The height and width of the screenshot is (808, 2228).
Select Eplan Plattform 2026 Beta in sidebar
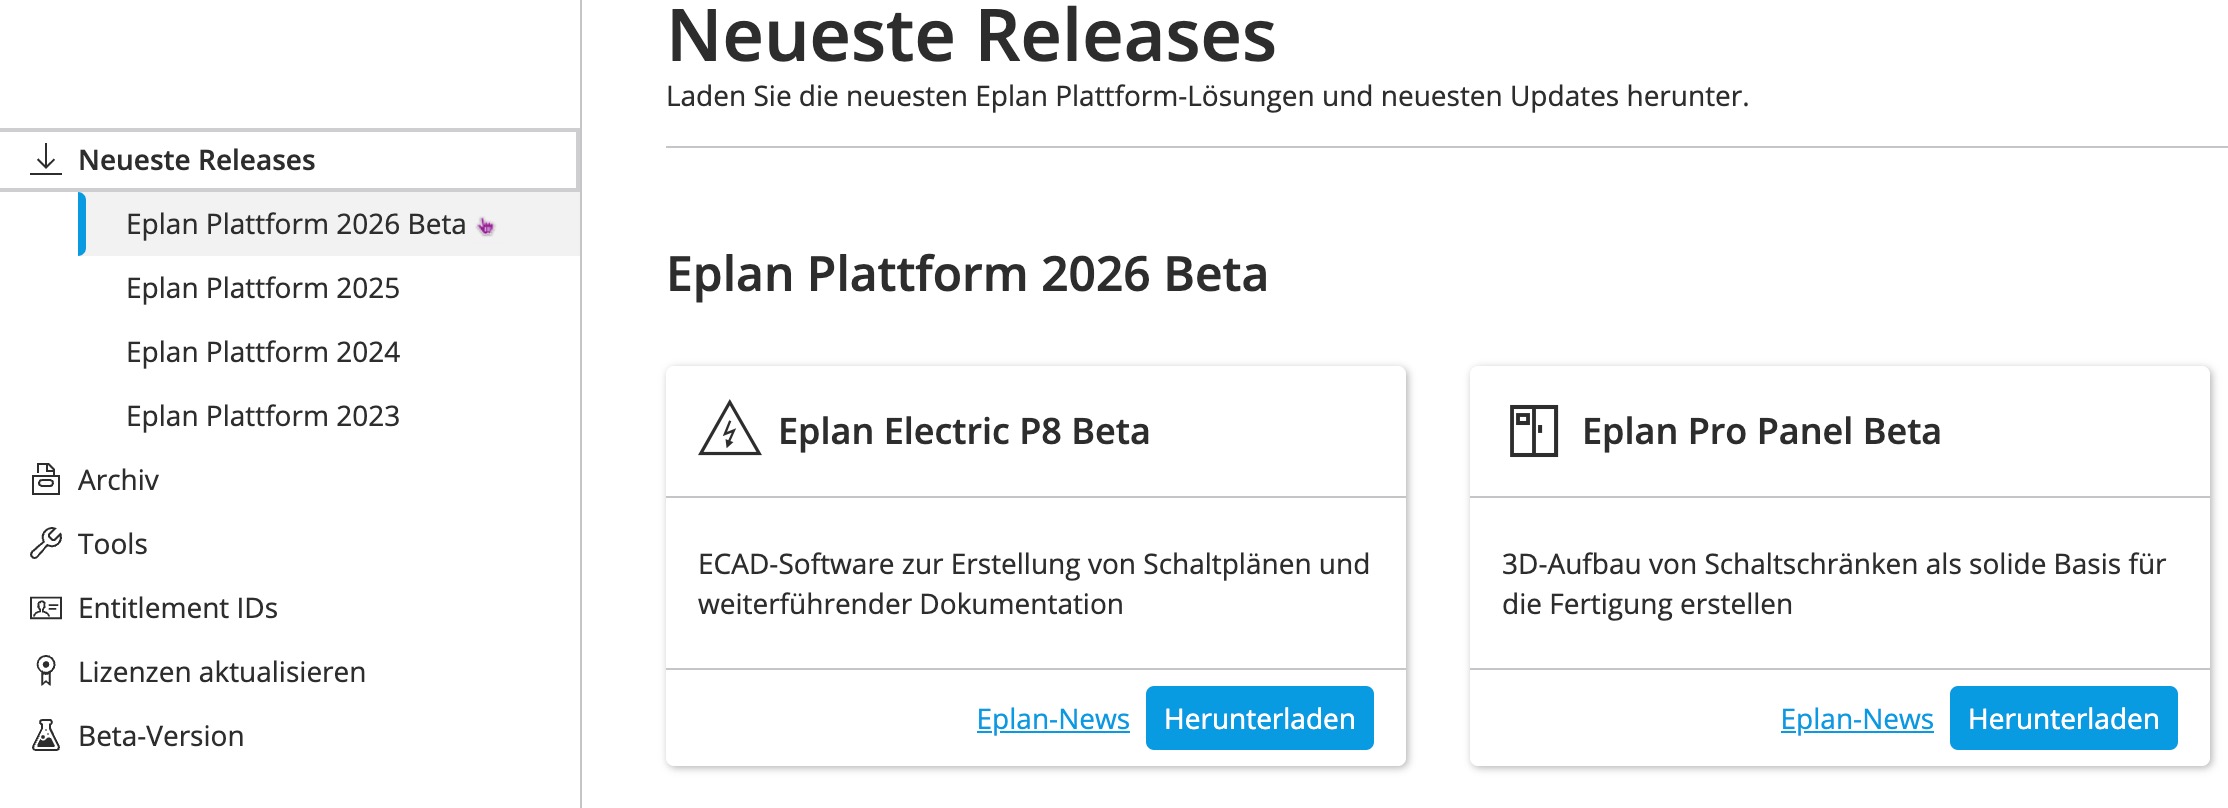pyautogui.click(x=296, y=224)
